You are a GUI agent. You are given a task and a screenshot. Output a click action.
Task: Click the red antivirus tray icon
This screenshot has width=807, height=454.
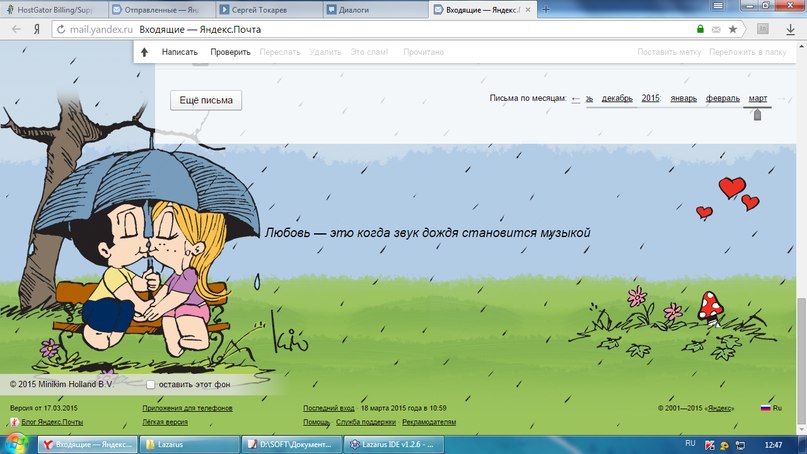tap(710, 445)
